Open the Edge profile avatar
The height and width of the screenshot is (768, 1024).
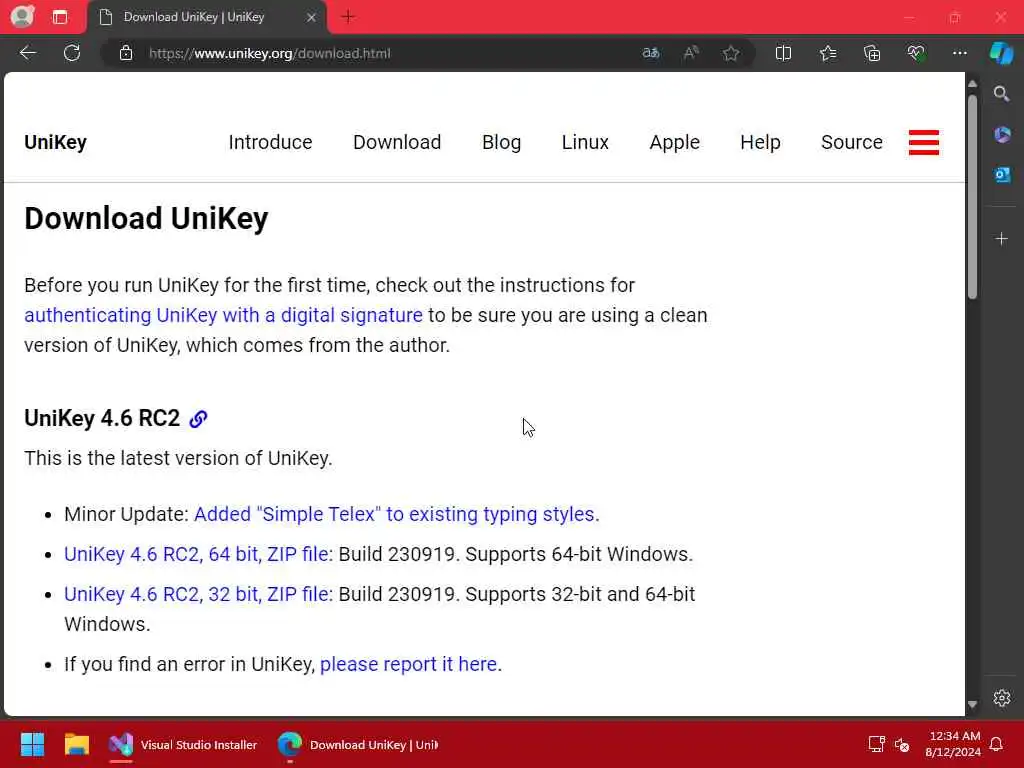click(x=22, y=16)
